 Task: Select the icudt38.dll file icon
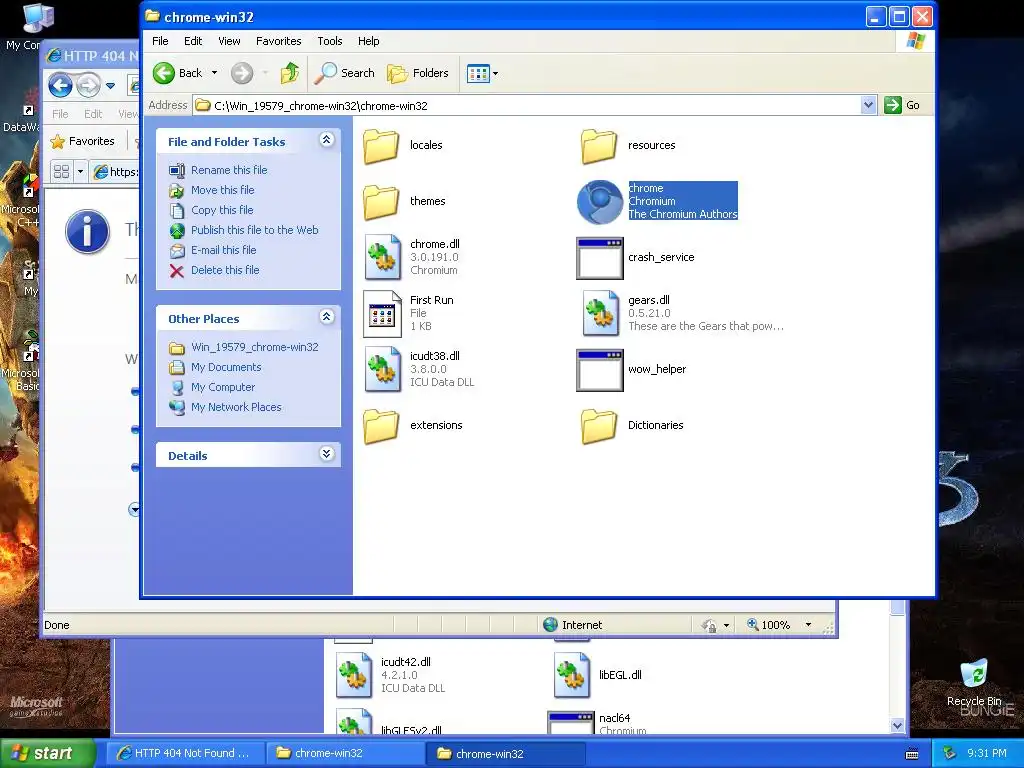(383, 369)
